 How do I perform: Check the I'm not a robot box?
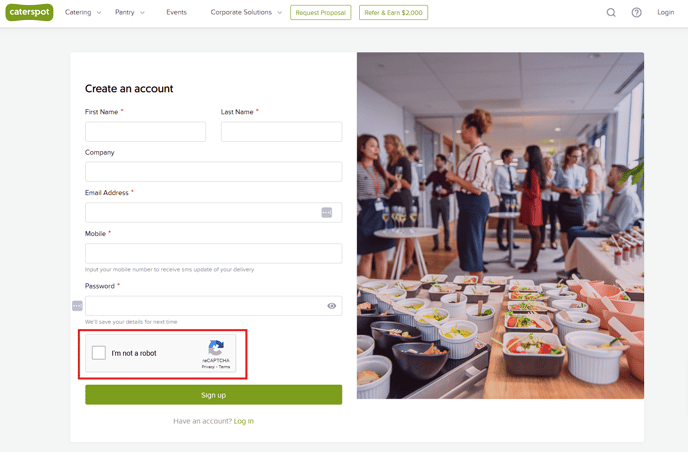[x=99, y=353]
